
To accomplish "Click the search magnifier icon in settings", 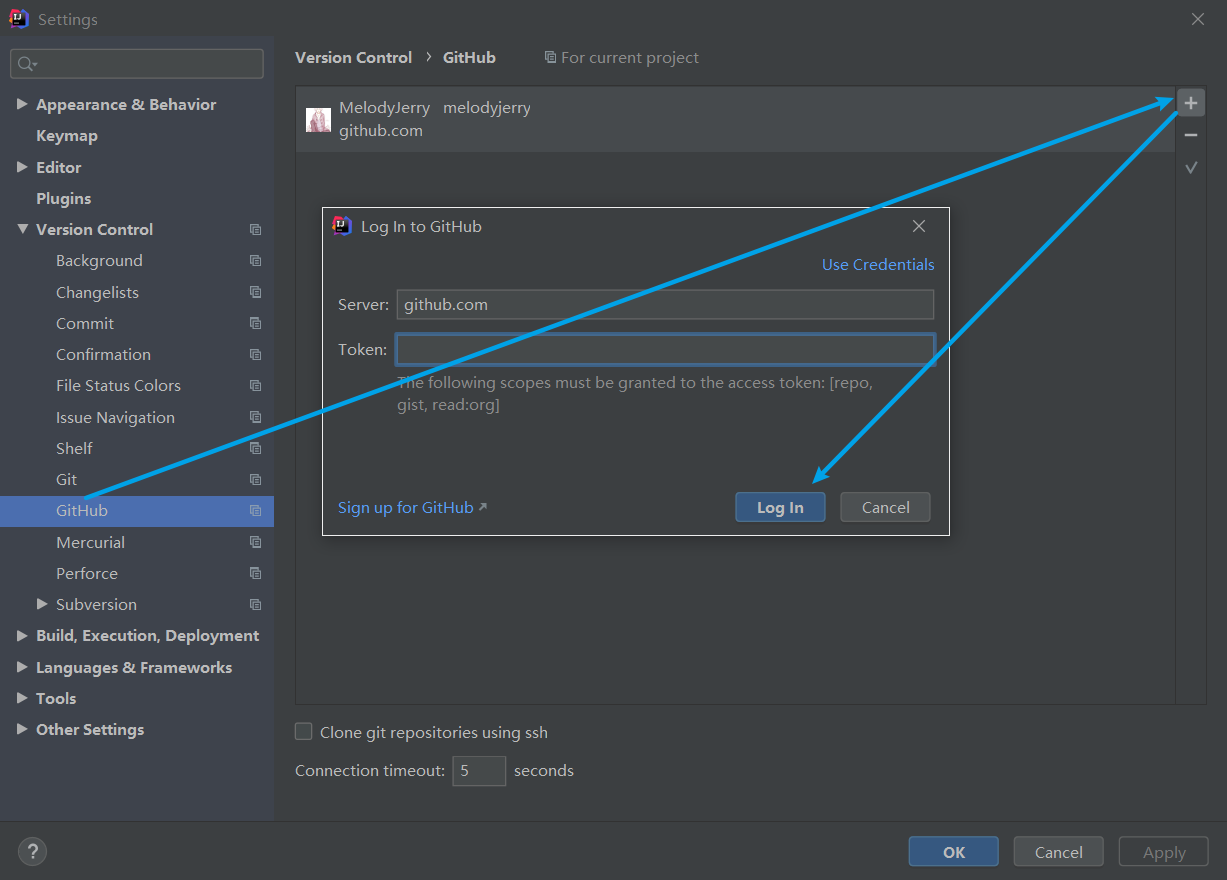I will coord(26,64).
